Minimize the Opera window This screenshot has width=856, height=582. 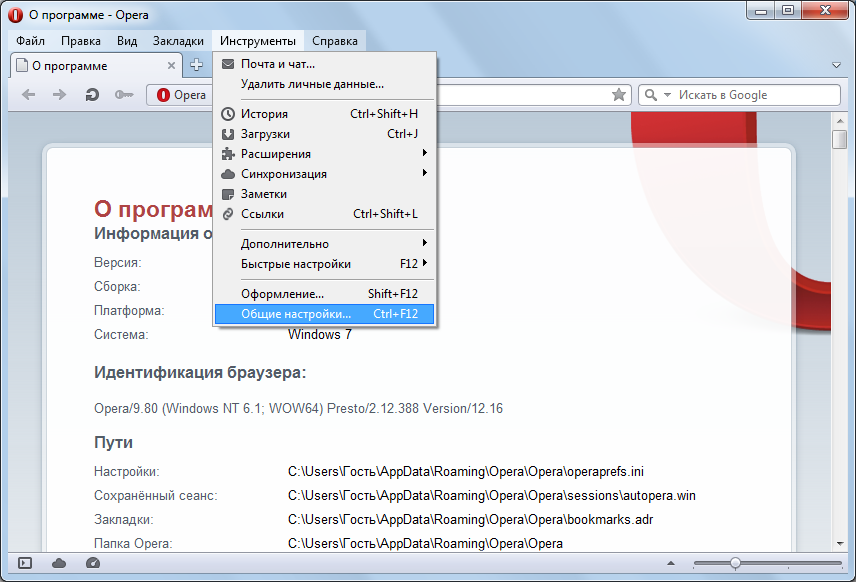[x=761, y=10]
